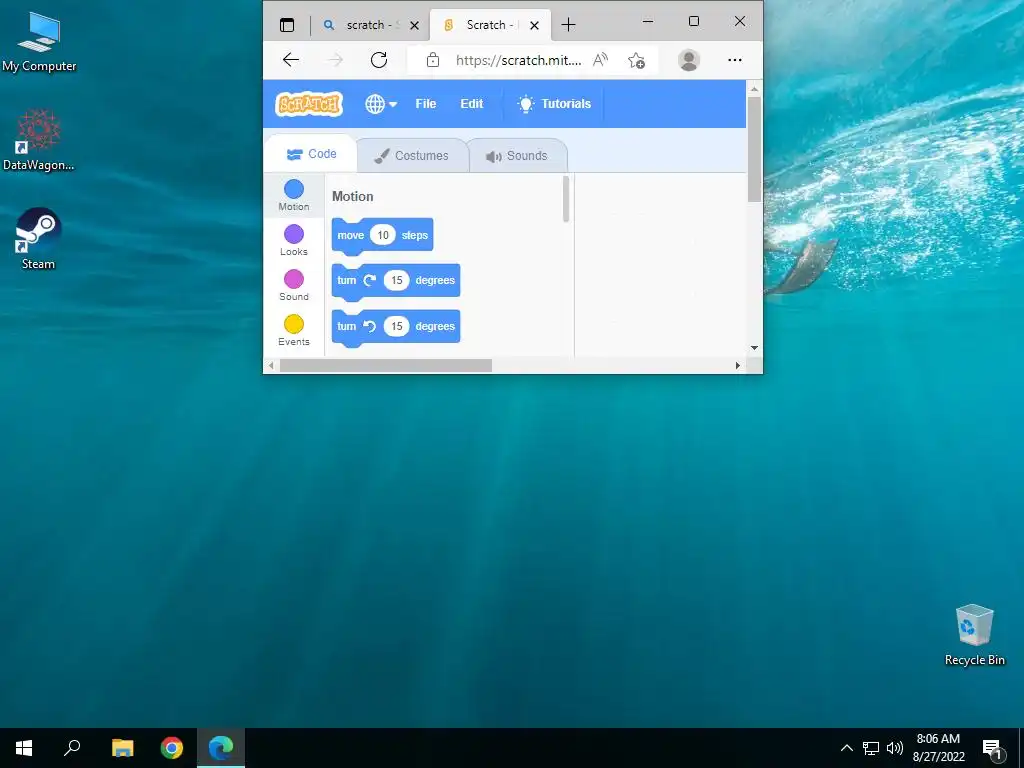Edit the 15 value in counterclockwise turn block

[x=396, y=327]
